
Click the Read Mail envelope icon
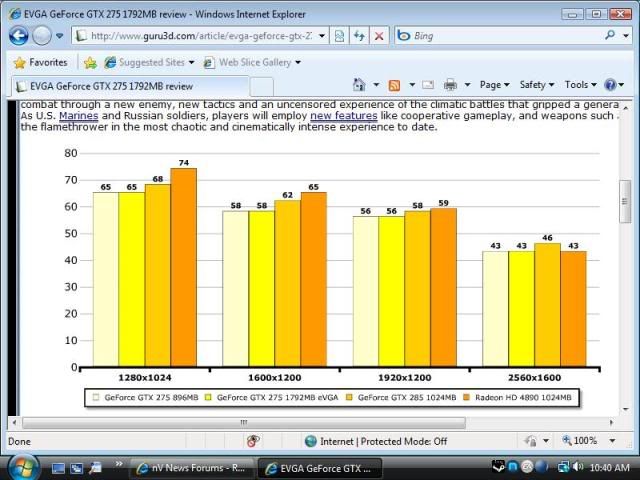point(428,85)
